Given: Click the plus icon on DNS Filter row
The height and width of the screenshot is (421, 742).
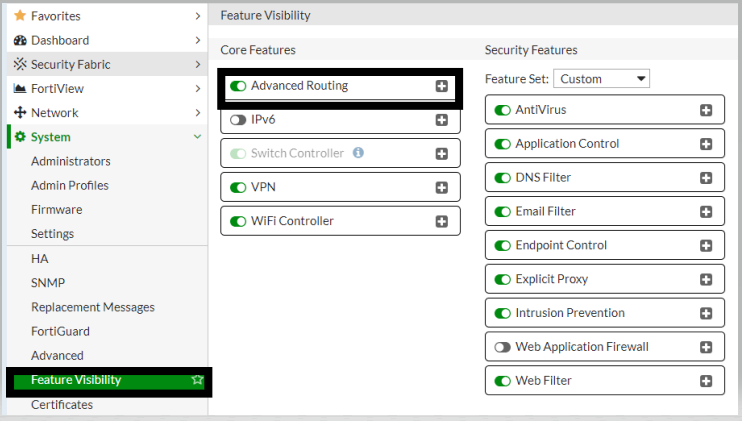Looking at the screenshot, I should point(706,178).
